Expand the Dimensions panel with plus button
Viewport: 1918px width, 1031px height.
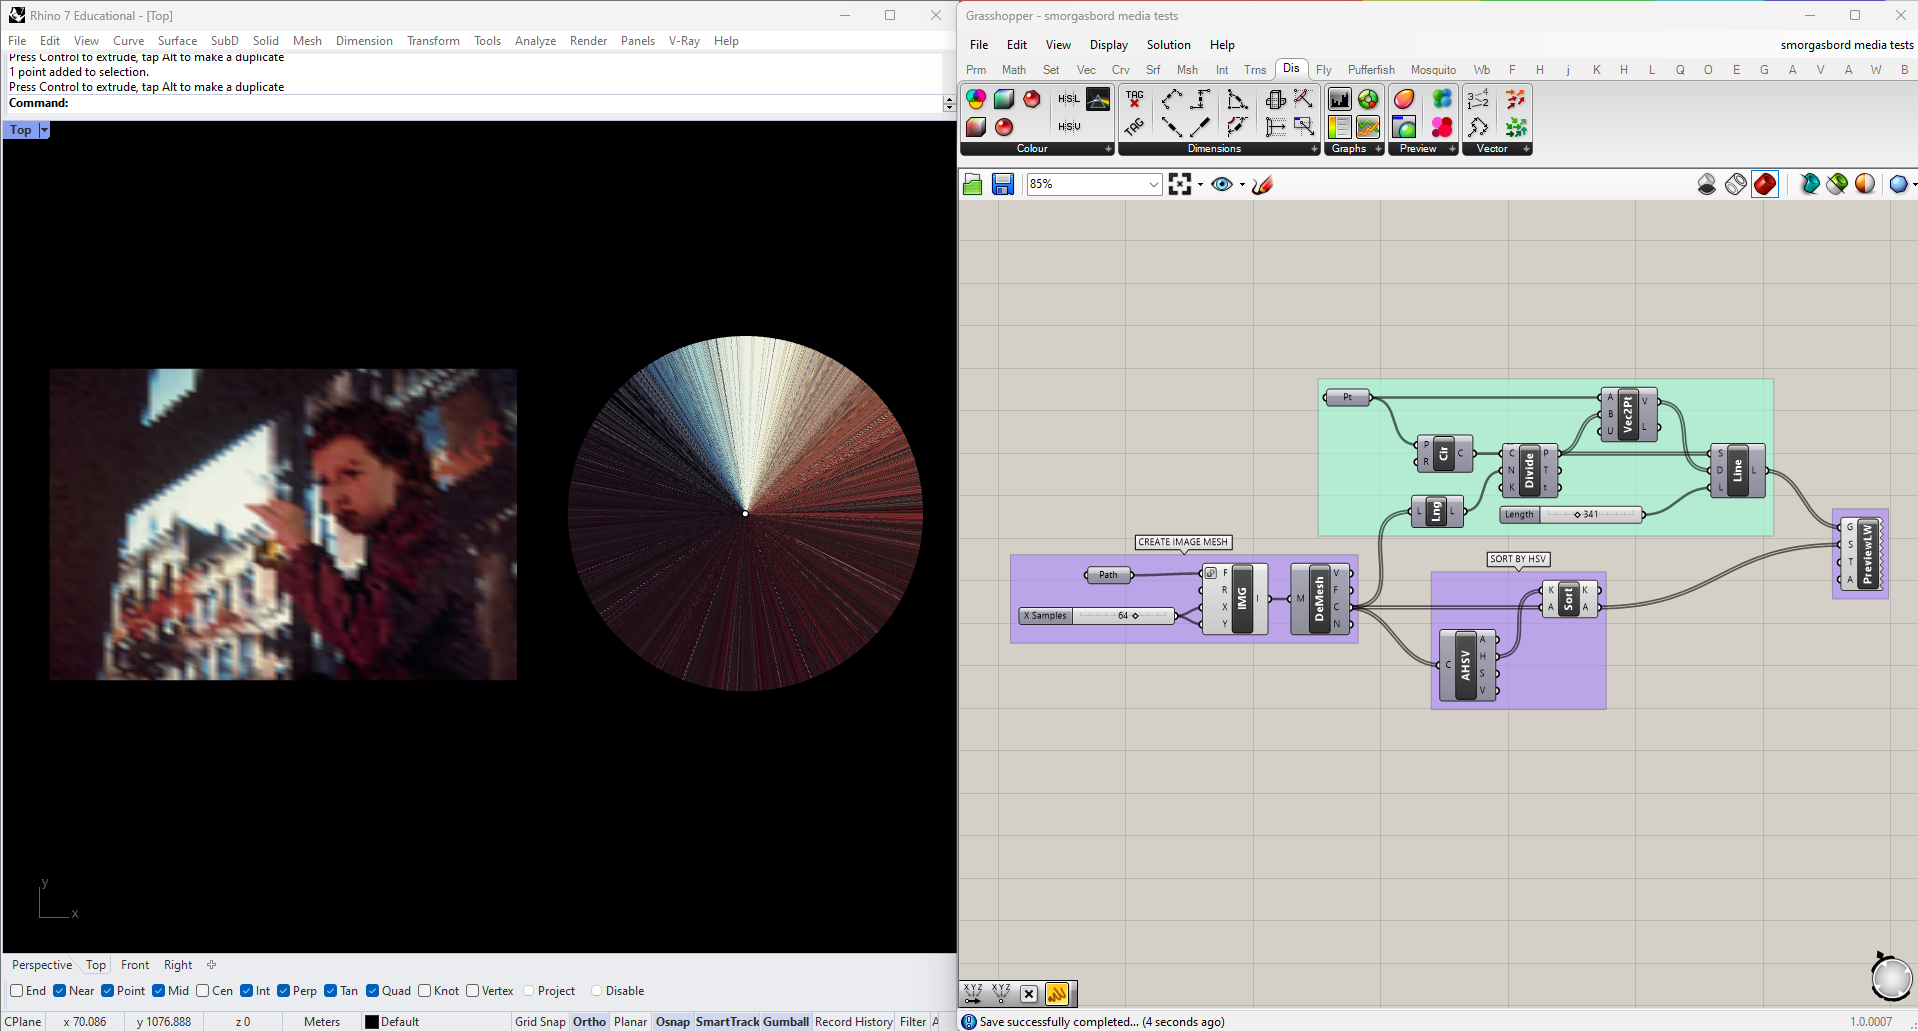(1314, 149)
